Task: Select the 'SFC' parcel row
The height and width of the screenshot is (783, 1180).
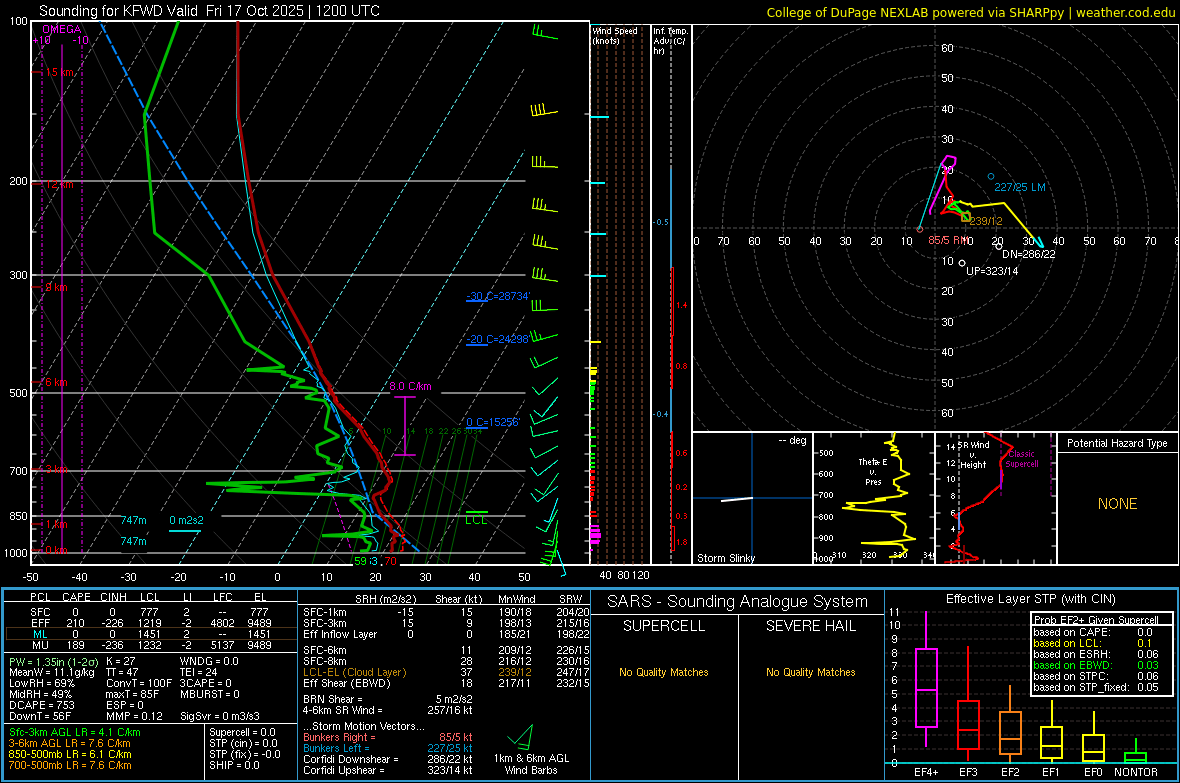Action: [151, 612]
